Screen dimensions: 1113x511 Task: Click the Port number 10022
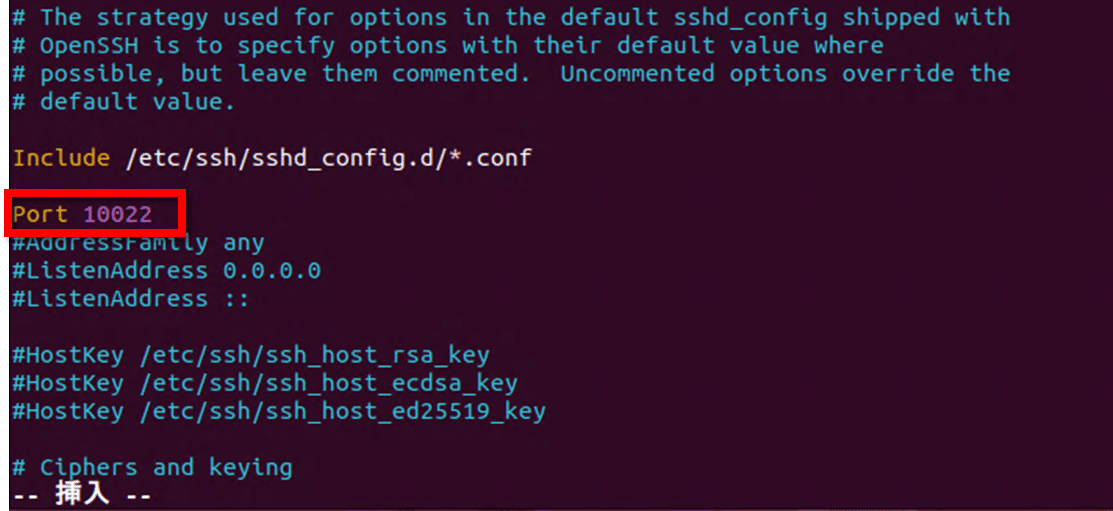117,214
